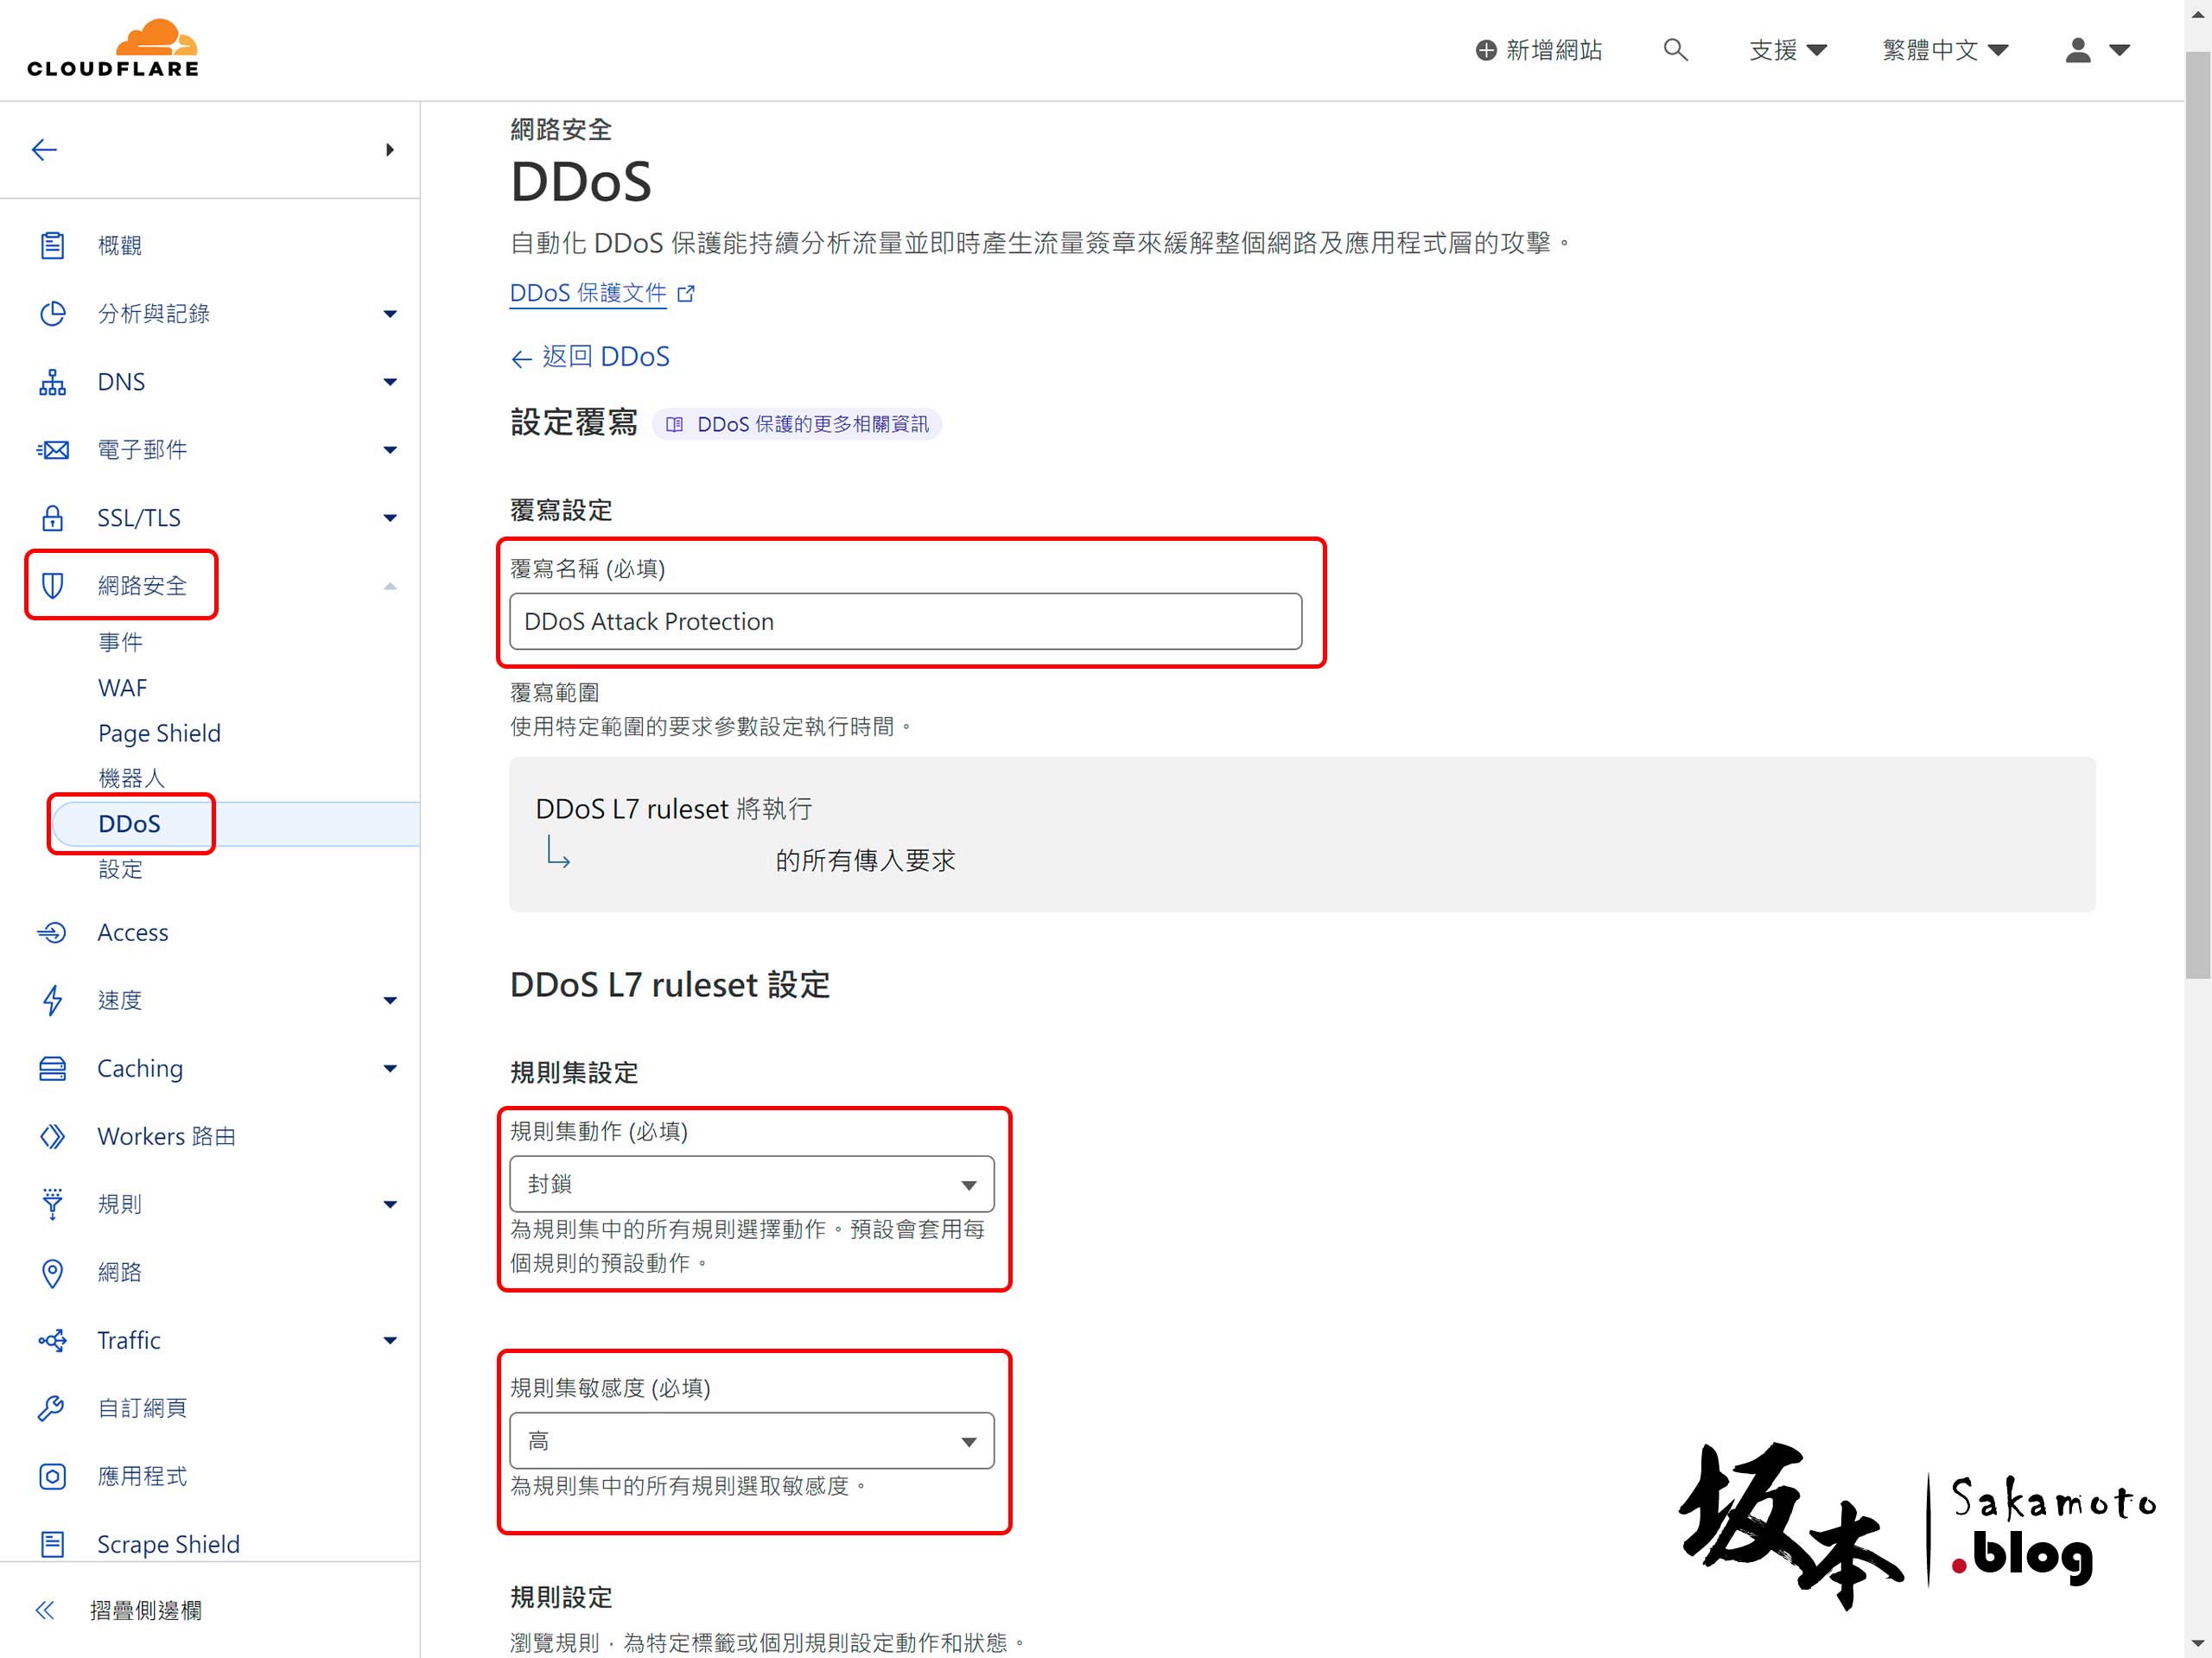Open the 支援 dropdown menu

coord(1788,50)
